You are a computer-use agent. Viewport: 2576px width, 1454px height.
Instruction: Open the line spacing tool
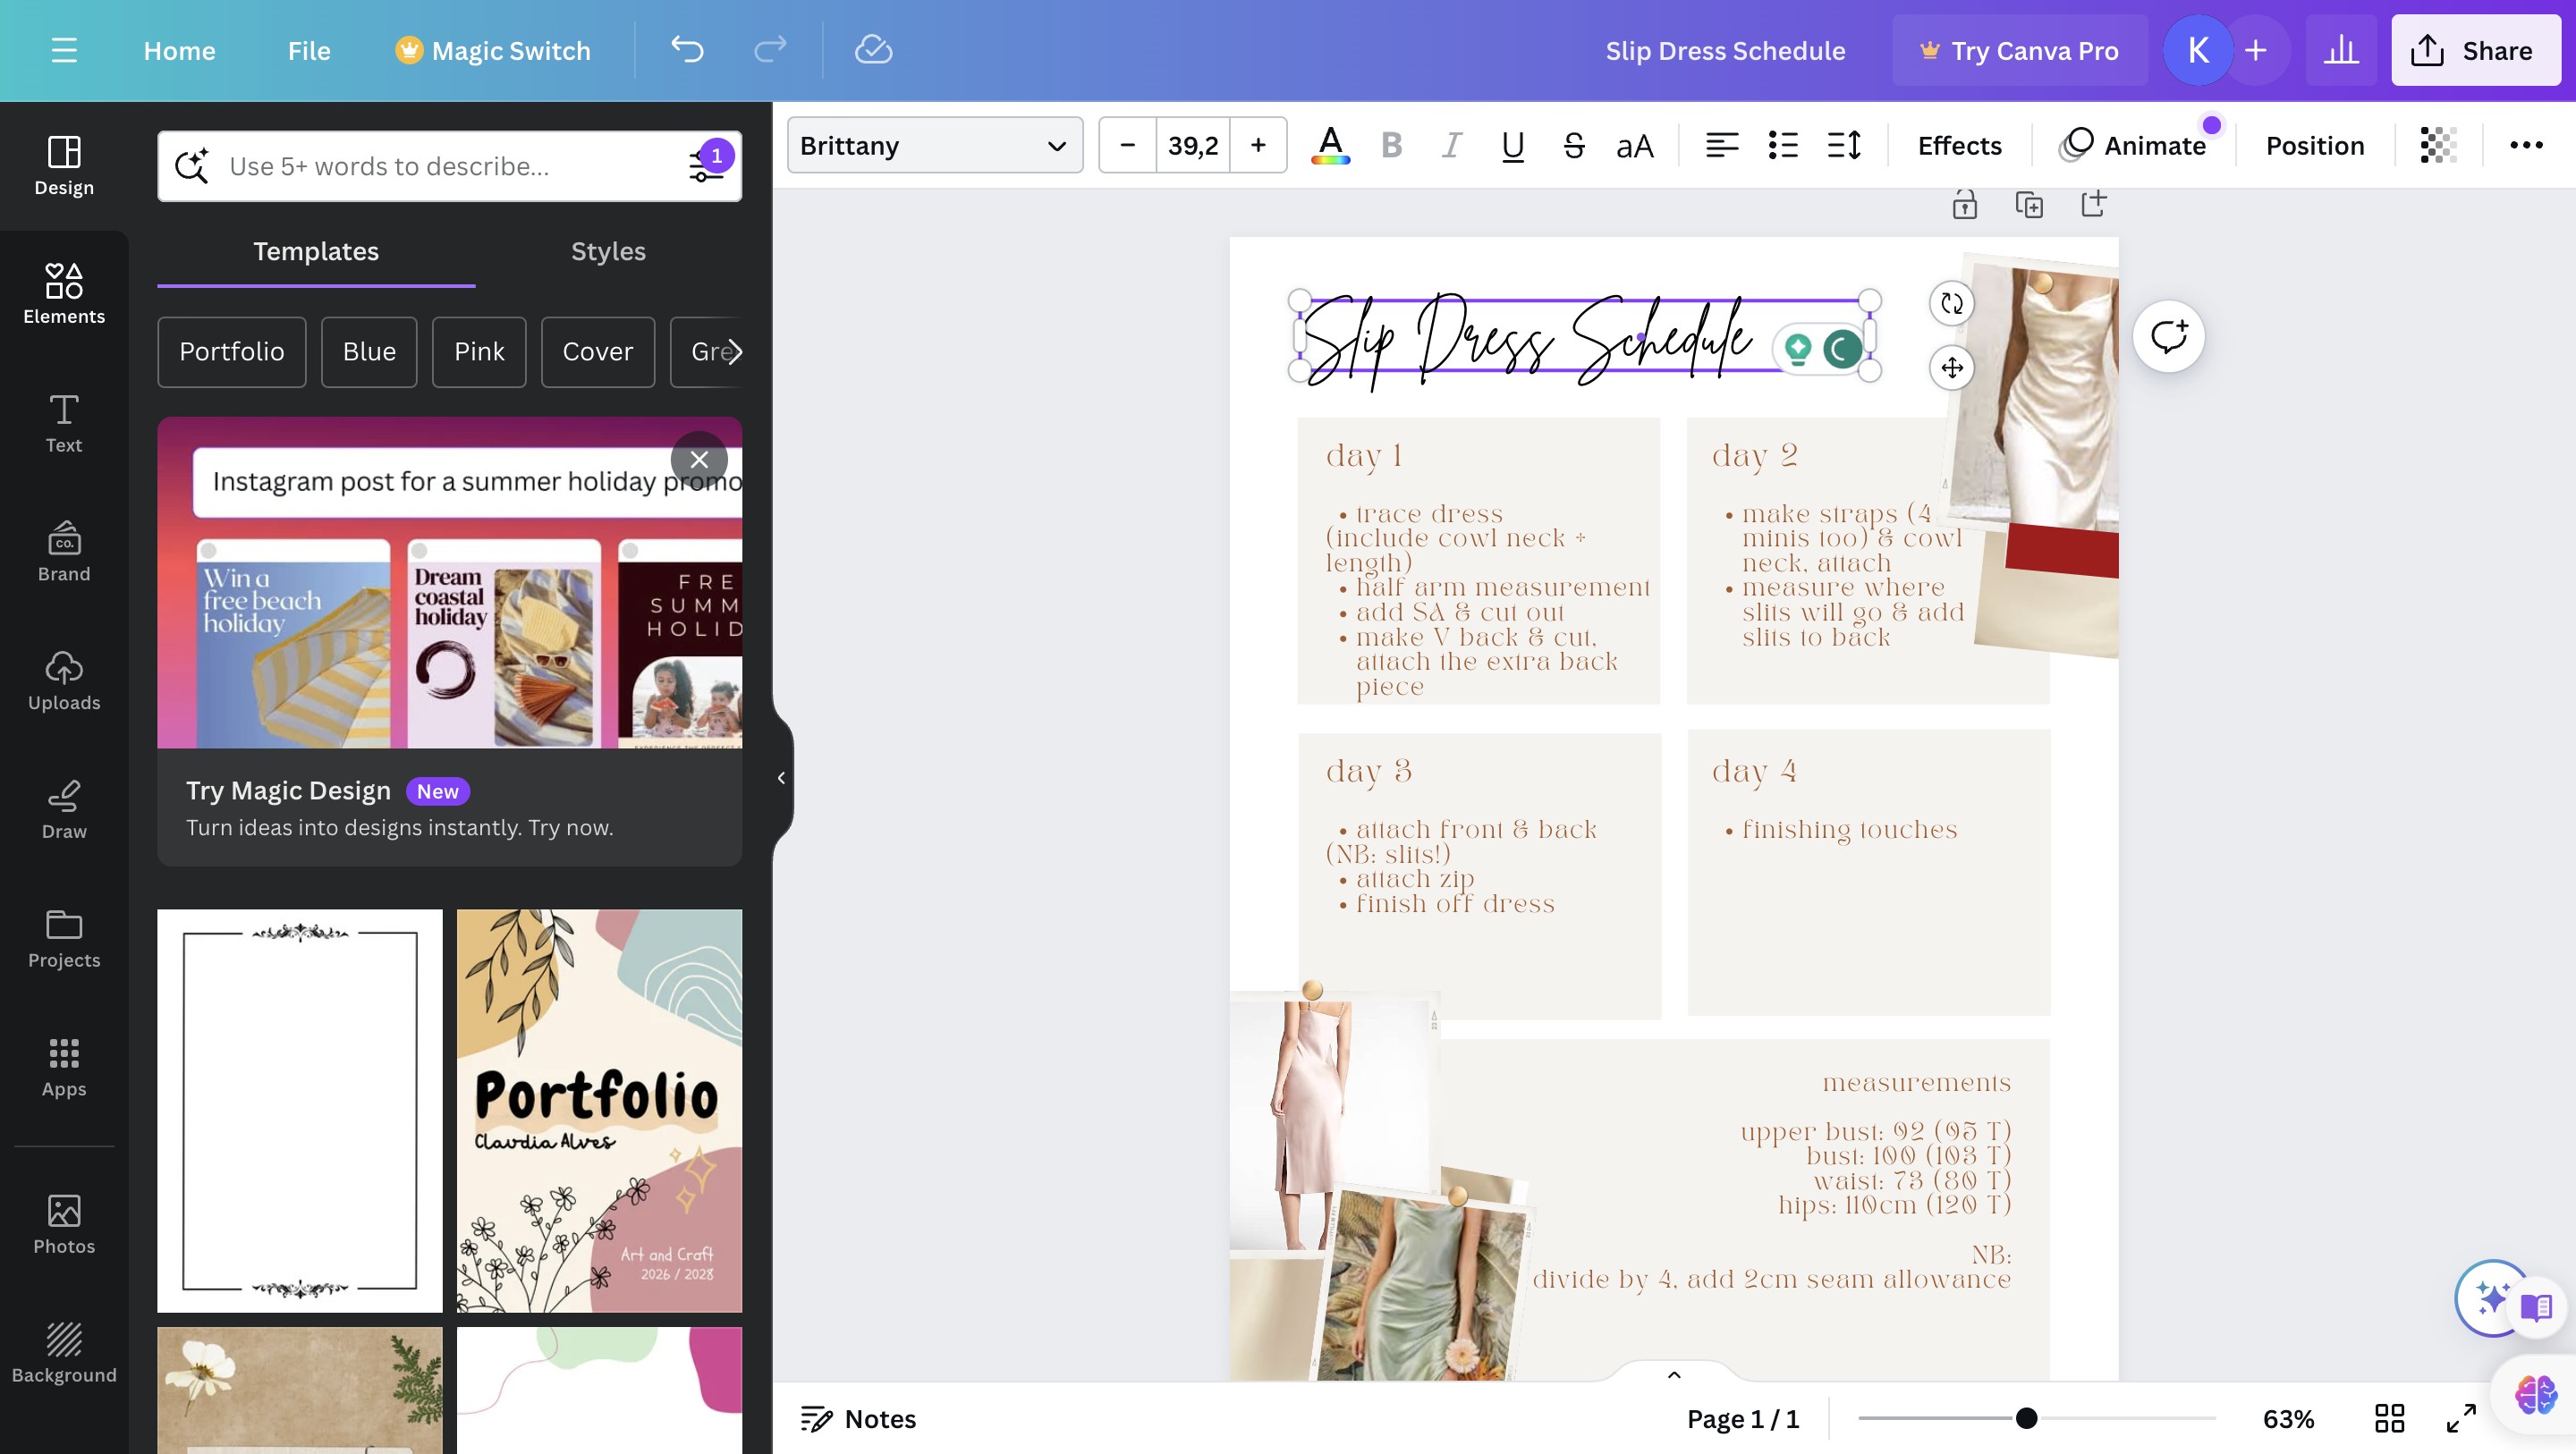point(1843,146)
